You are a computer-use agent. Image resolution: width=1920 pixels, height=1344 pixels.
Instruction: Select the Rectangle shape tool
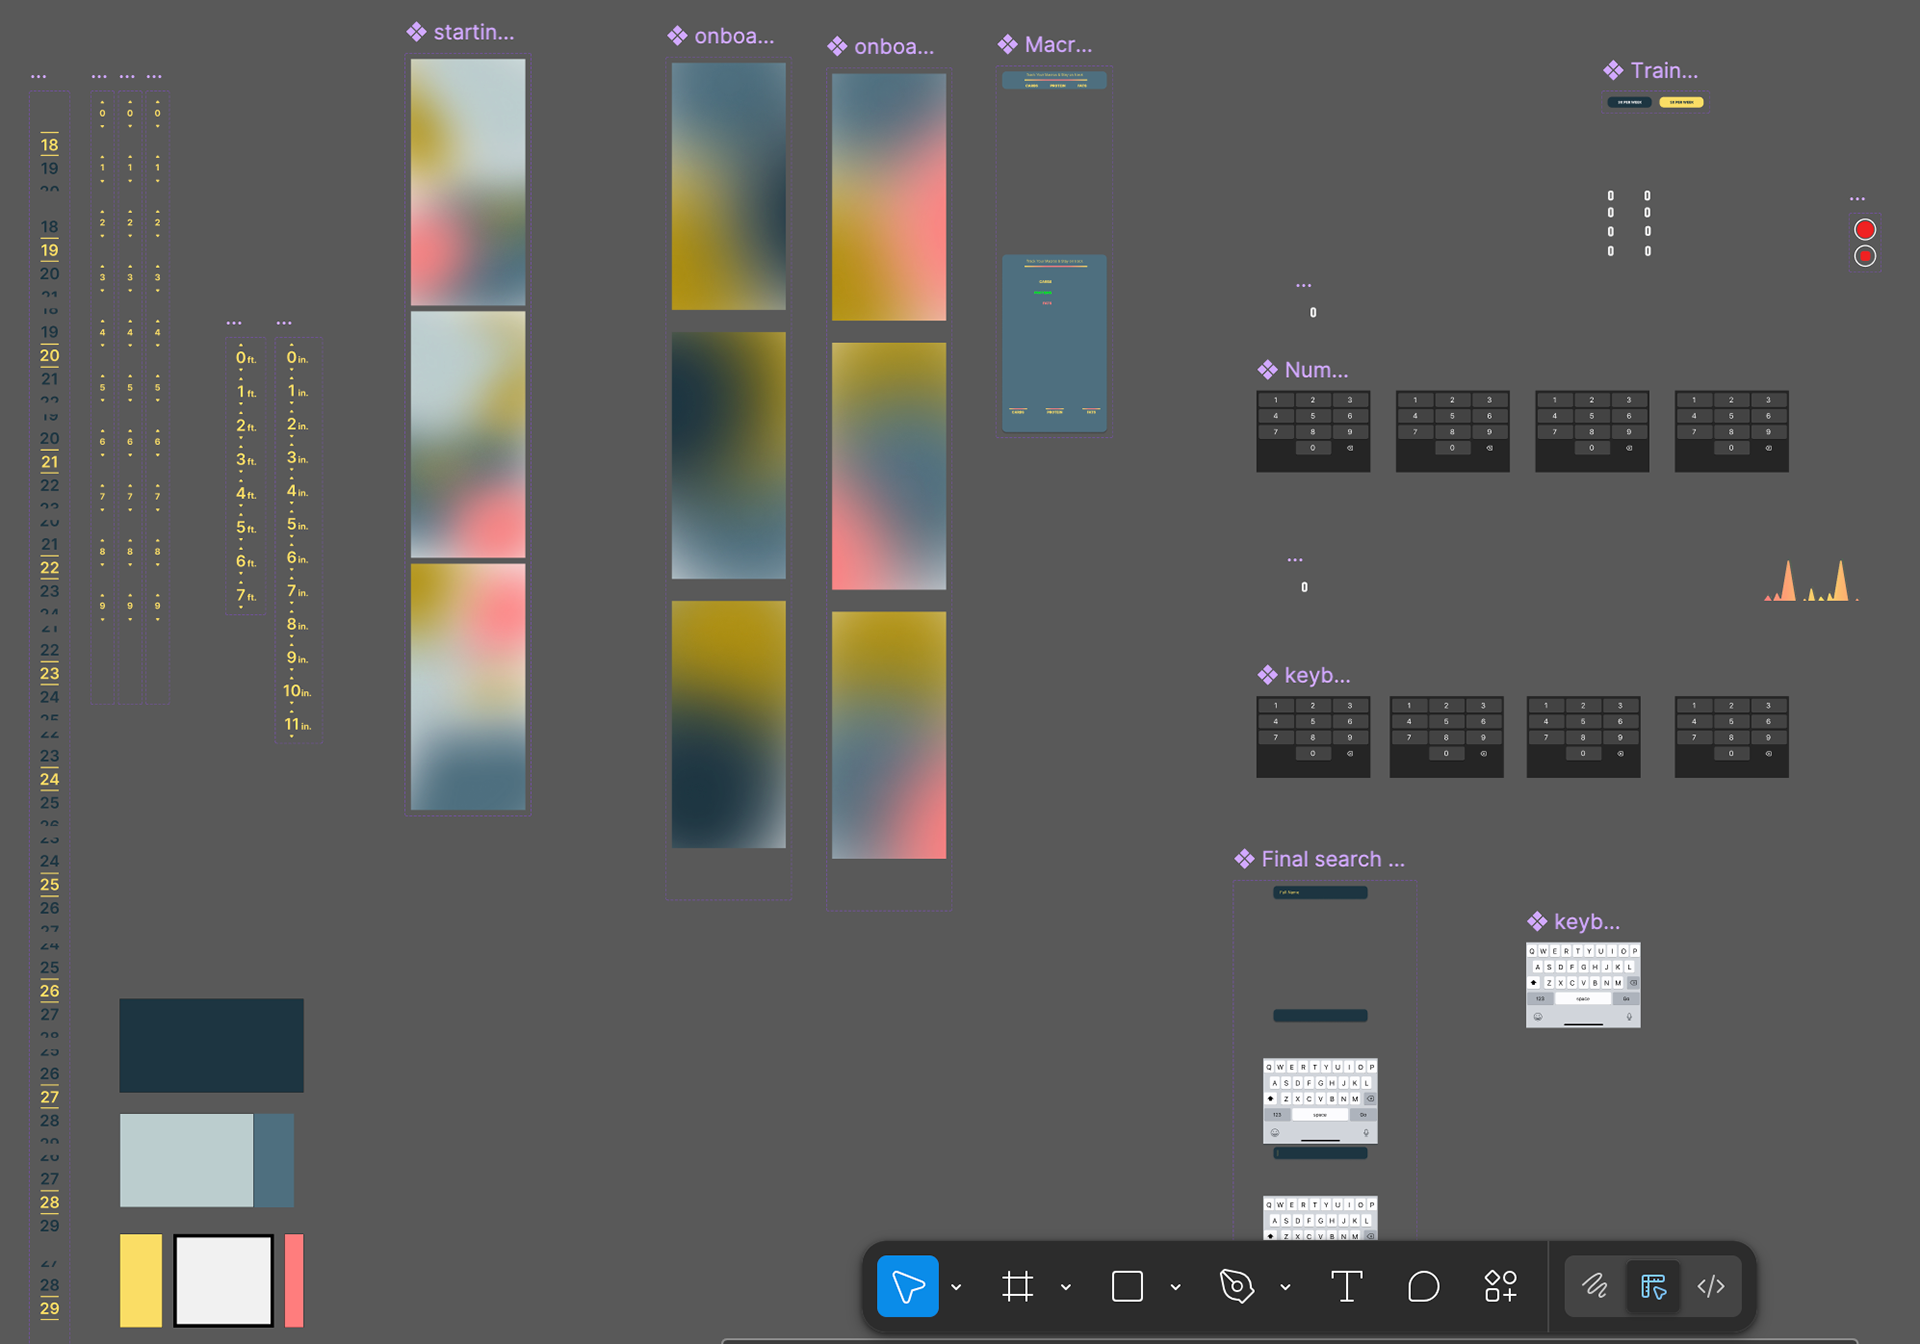click(x=1127, y=1286)
